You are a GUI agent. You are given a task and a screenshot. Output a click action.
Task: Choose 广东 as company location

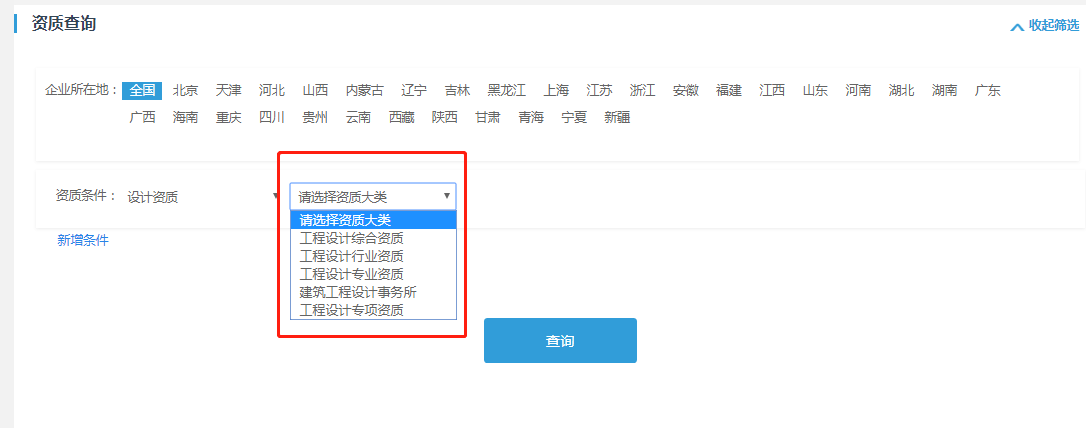(x=987, y=90)
